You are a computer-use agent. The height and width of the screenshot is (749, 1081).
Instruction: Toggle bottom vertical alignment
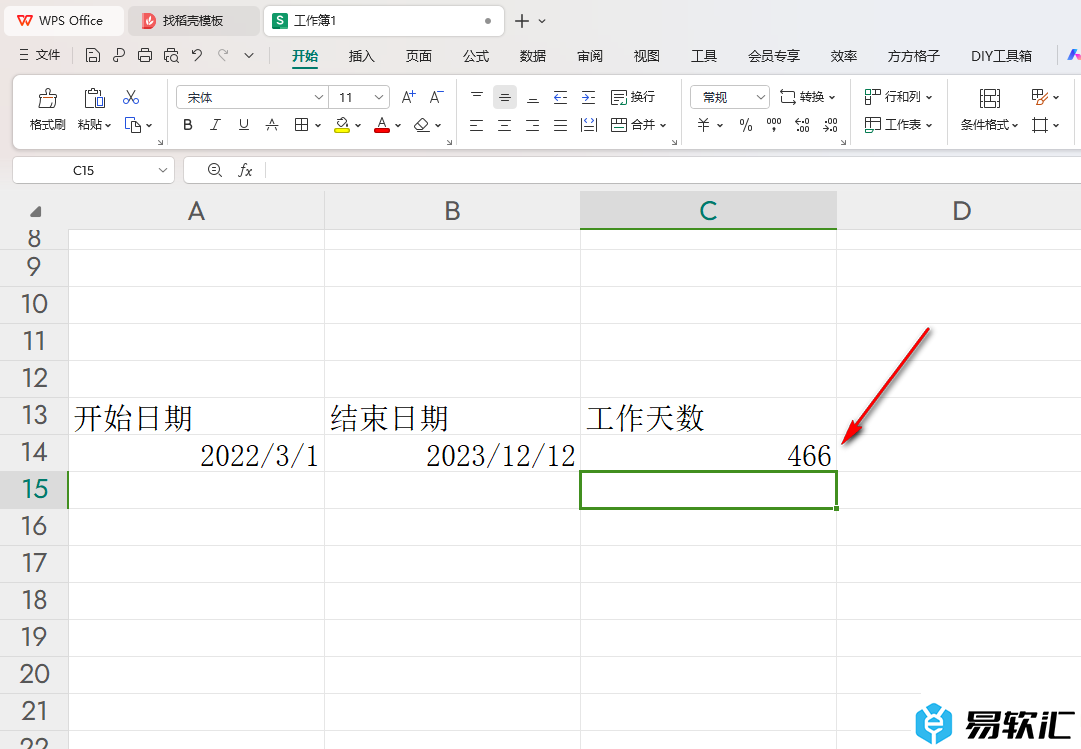coord(532,97)
